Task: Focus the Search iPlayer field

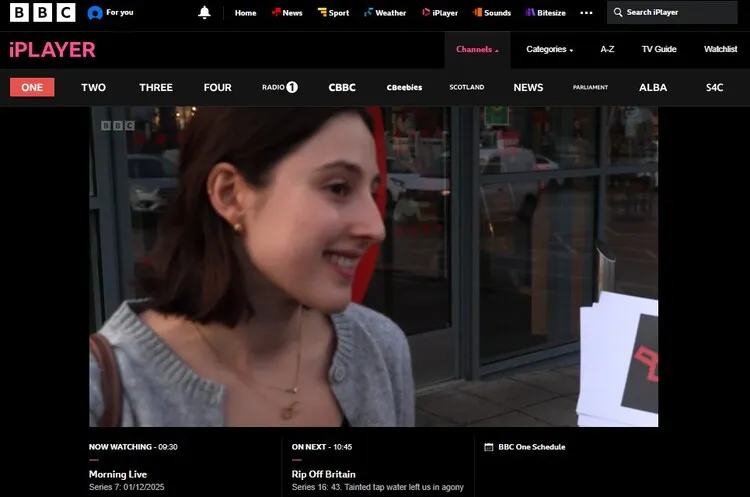Action: click(x=672, y=12)
